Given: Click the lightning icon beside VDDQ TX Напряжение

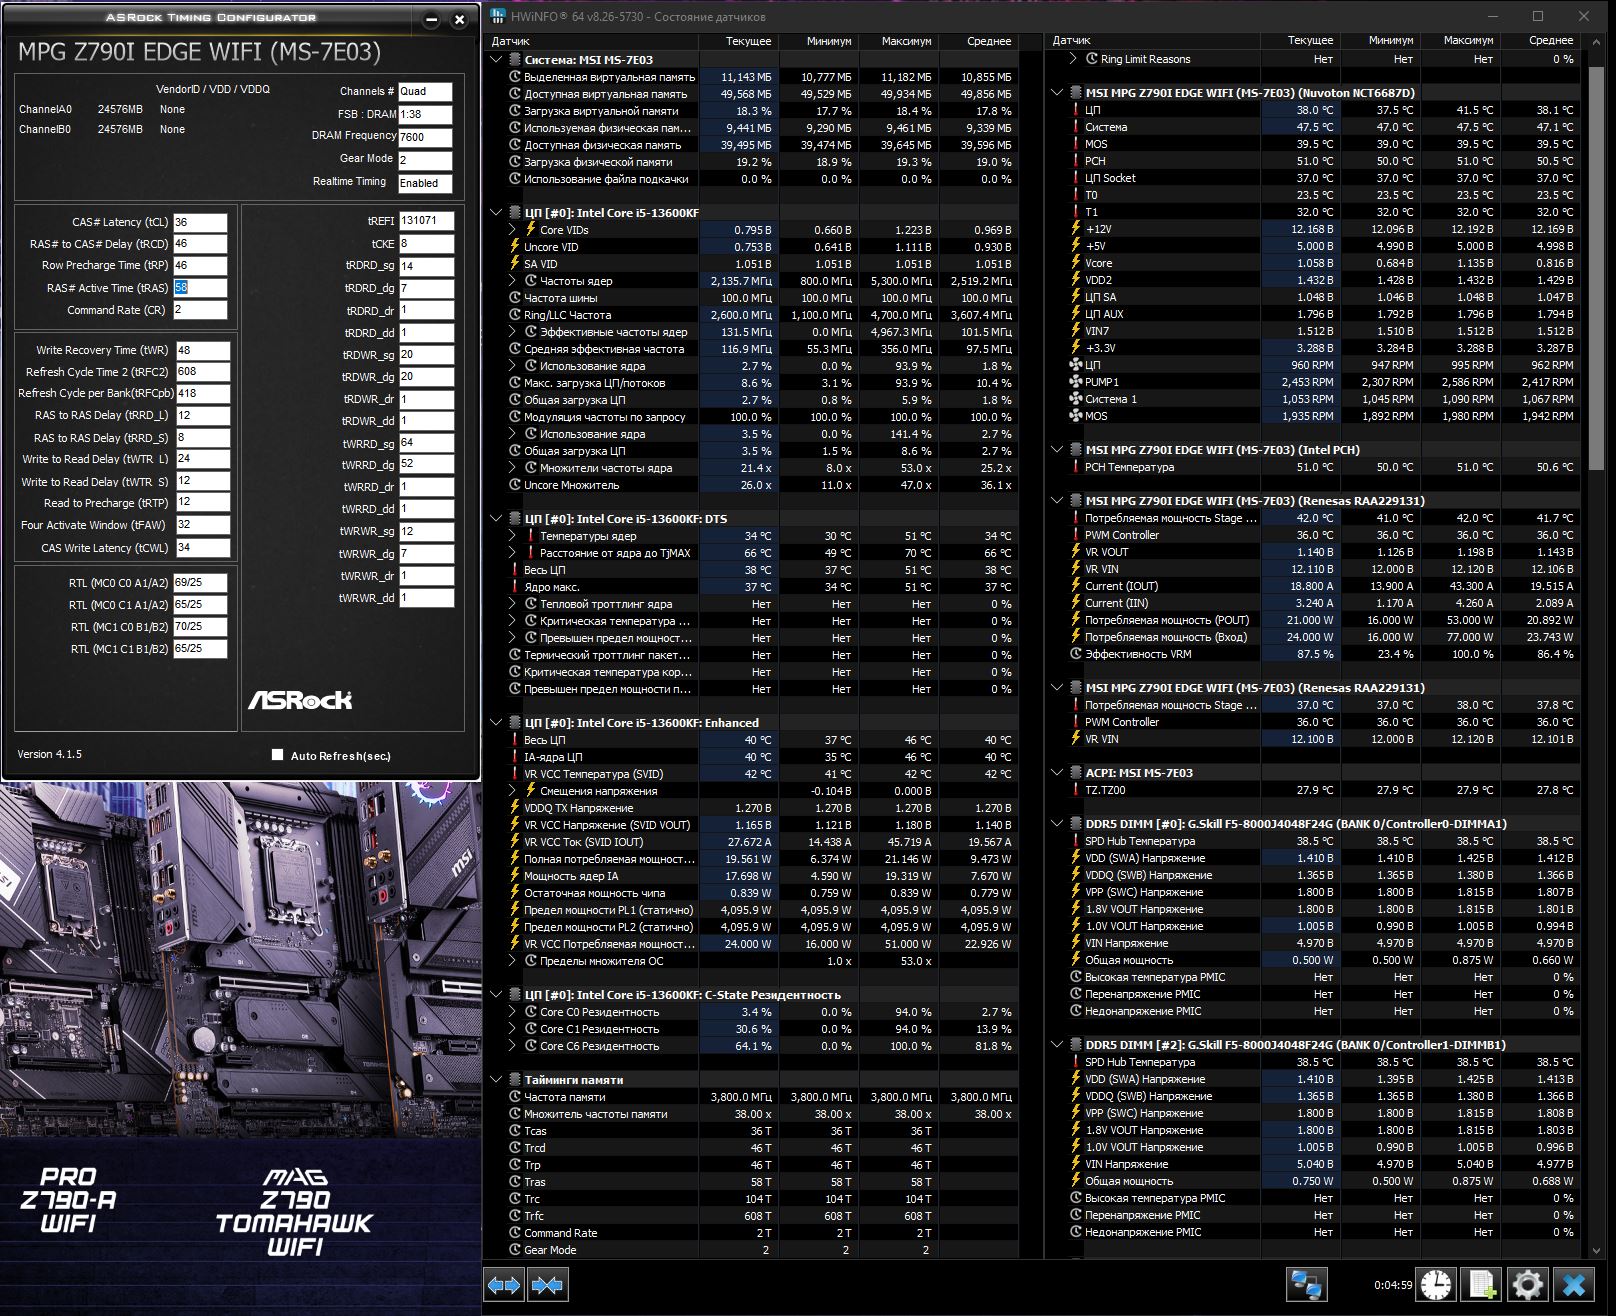Looking at the screenshot, I should point(515,808).
